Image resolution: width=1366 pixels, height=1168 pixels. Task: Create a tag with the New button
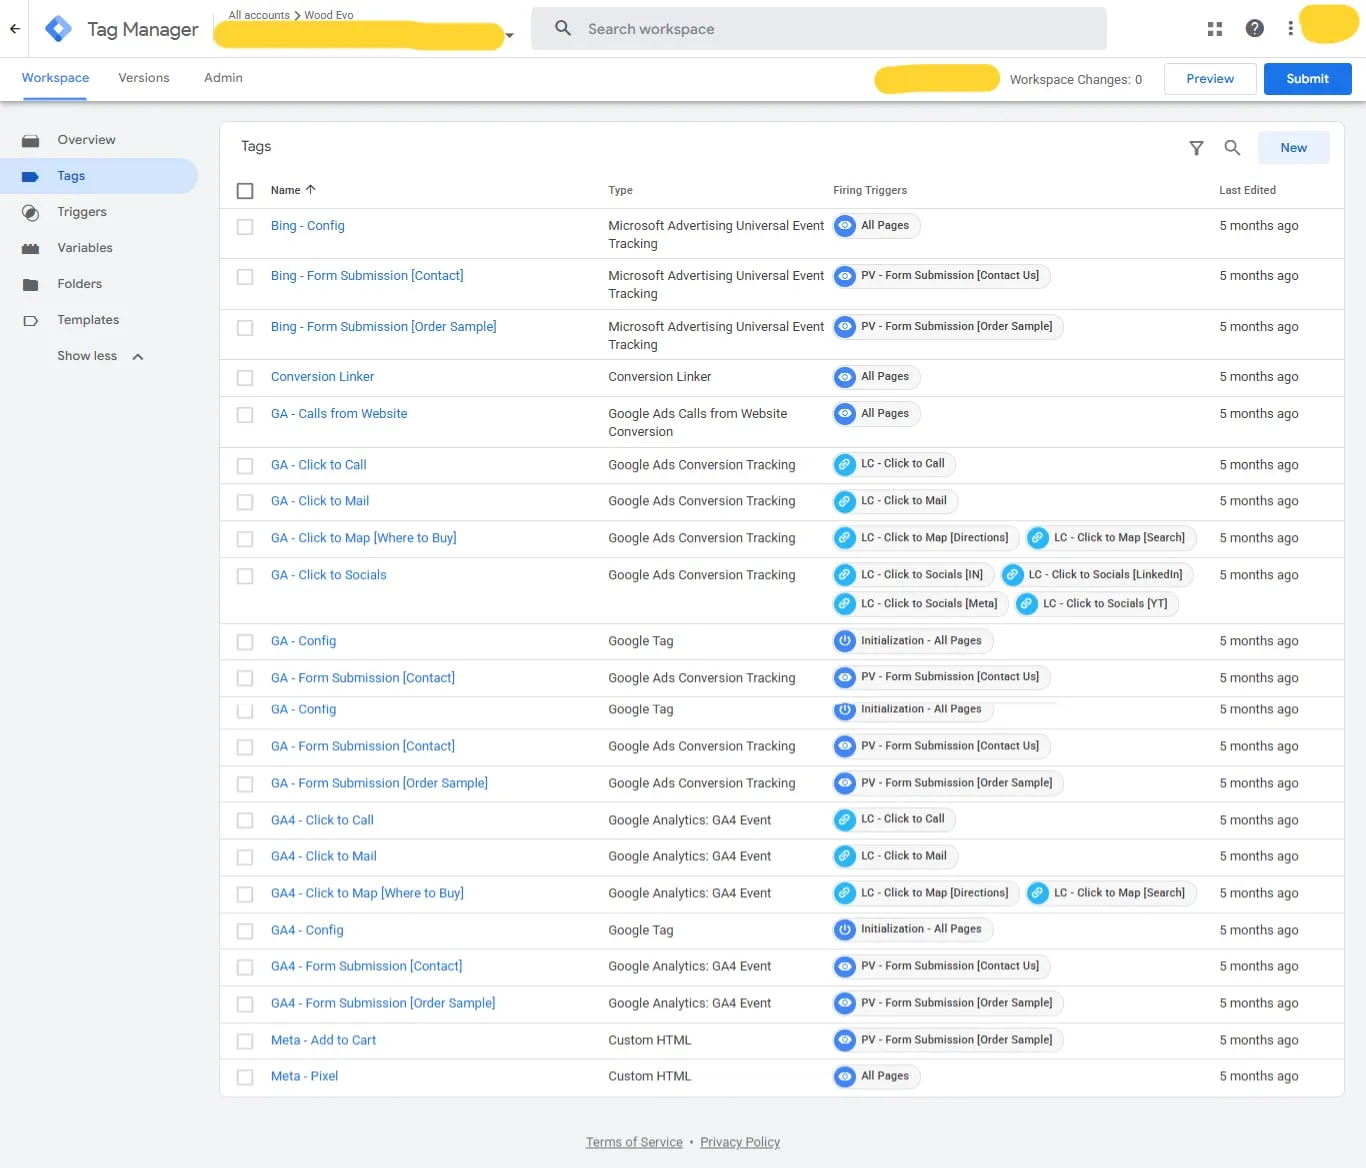tap(1294, 148)
